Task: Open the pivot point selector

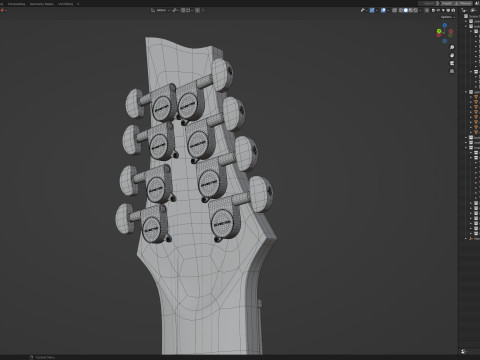Action: click(x=175, y=10)
